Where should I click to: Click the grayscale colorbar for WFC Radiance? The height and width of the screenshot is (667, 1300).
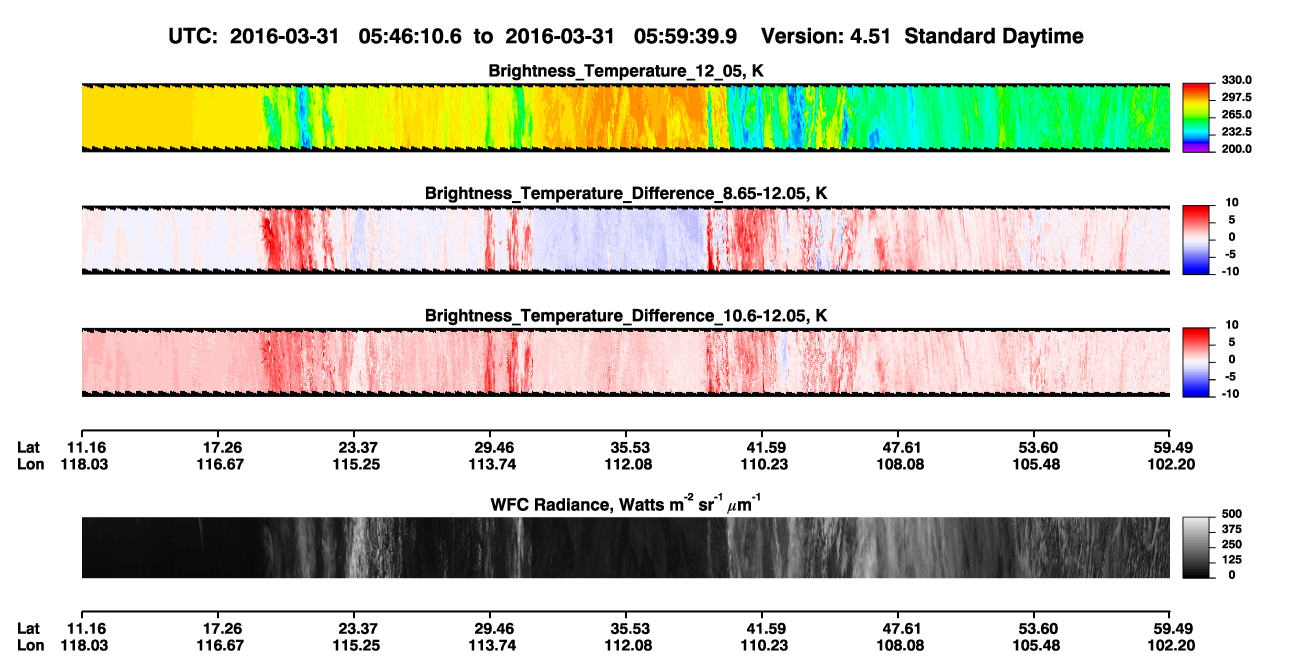coord(1196,547)
